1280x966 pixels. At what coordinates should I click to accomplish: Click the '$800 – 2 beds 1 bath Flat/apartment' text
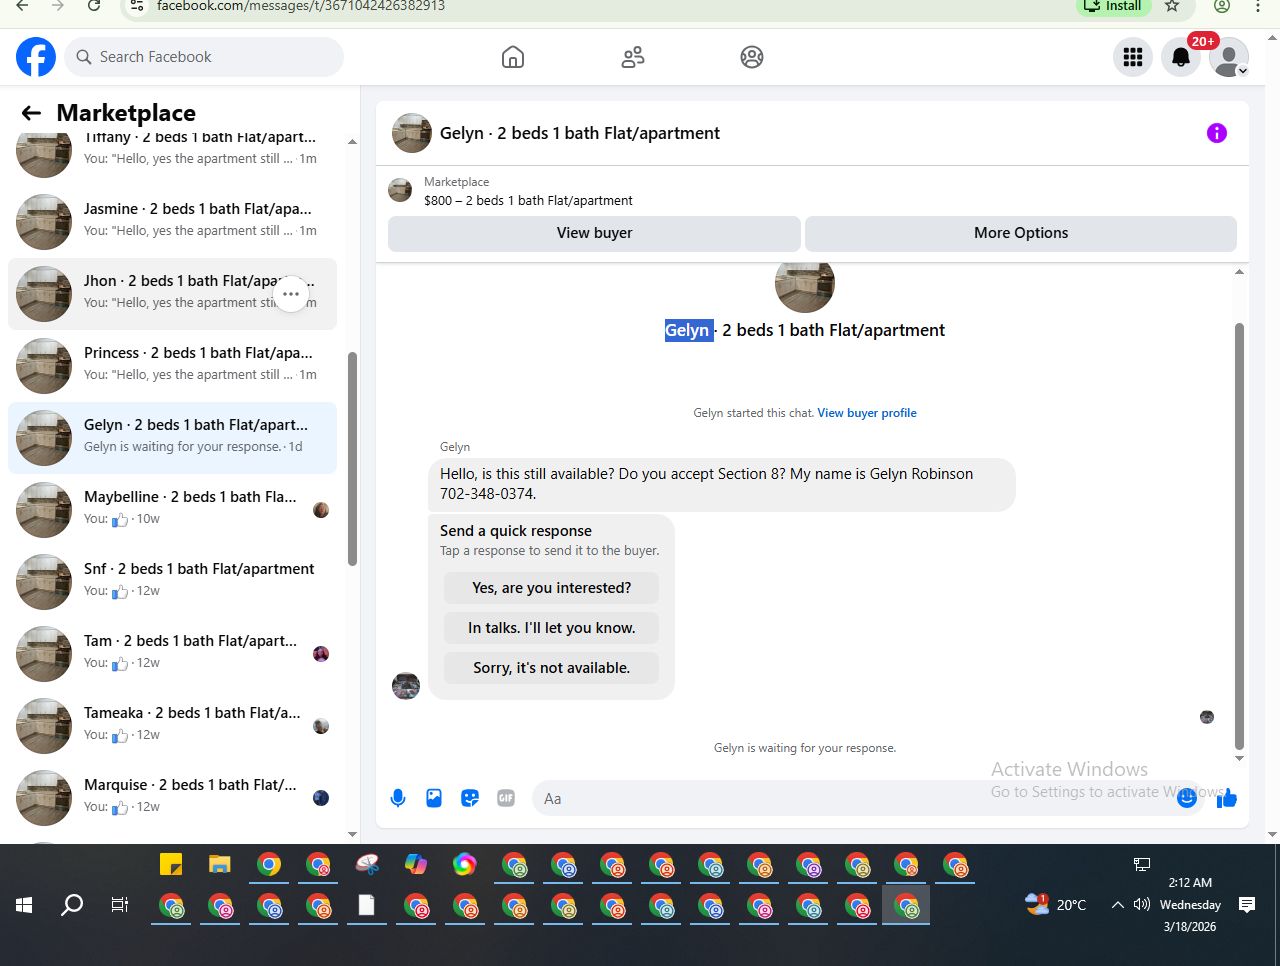point(528,200)
